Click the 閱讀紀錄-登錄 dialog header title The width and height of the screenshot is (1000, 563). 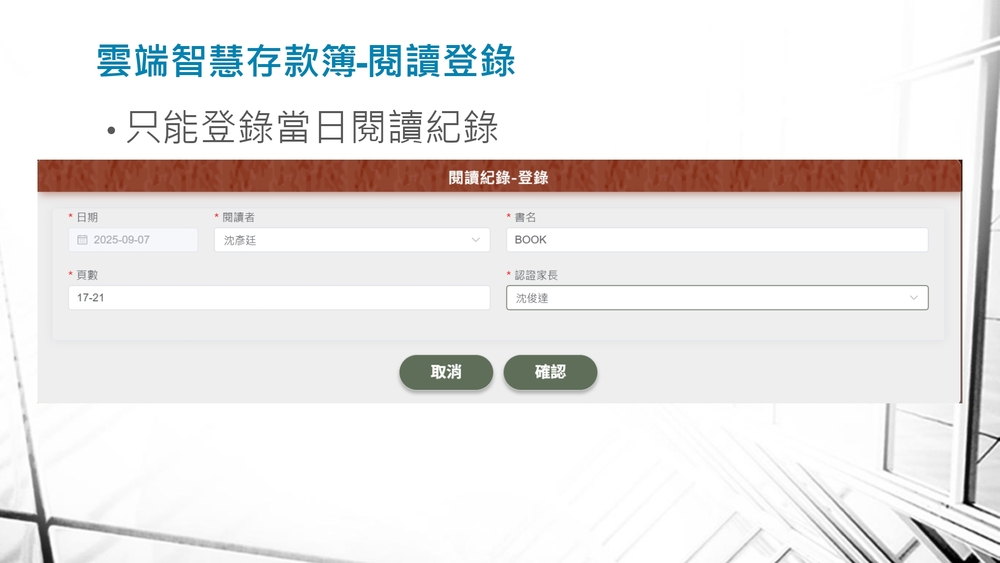click(x=499, y=178)
